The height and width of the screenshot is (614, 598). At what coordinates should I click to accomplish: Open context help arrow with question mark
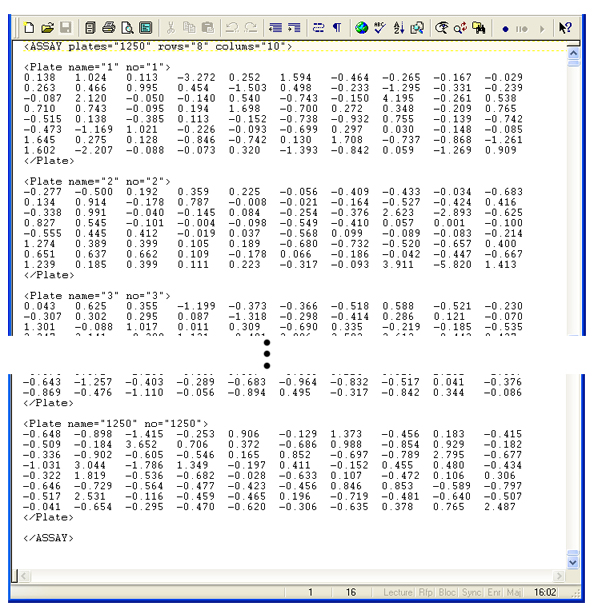coord(565,28)
